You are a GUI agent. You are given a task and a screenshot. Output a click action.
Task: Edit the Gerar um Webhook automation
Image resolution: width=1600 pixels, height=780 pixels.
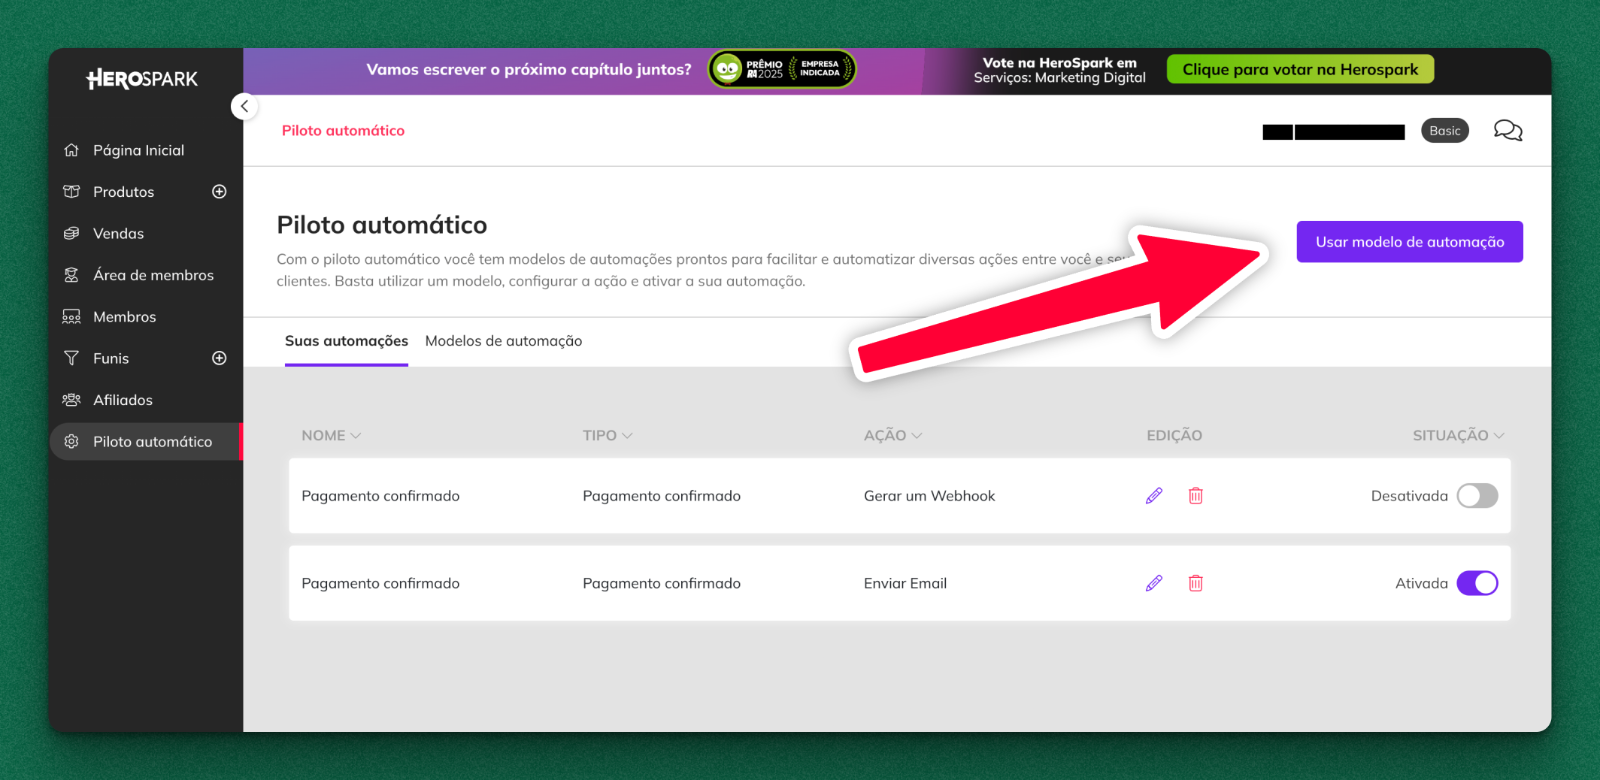coord(1154,496)
